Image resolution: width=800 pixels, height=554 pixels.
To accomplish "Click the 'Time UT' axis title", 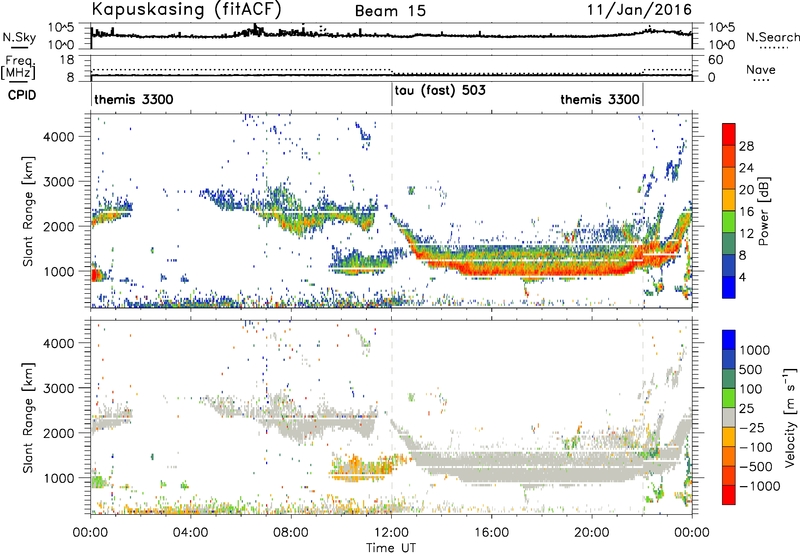I will [391, 548].
